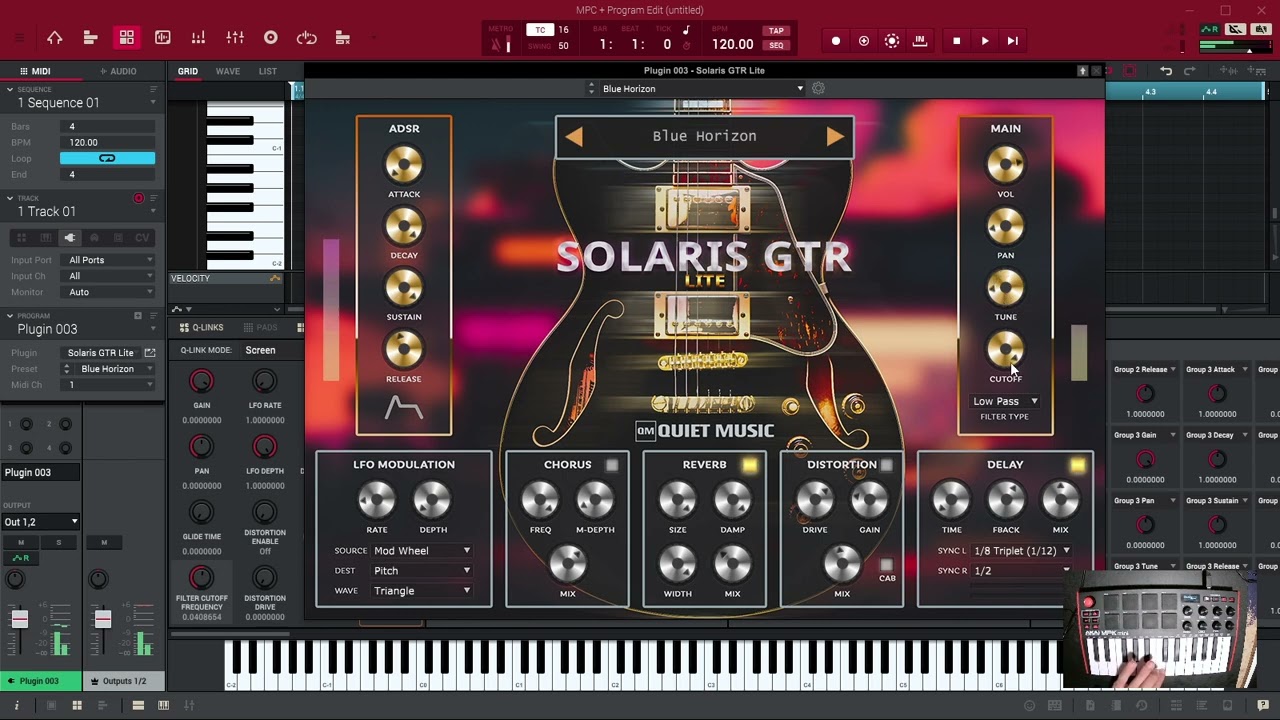Go to next preset with right arrow
1280x720 pixels.
(835, 137)
